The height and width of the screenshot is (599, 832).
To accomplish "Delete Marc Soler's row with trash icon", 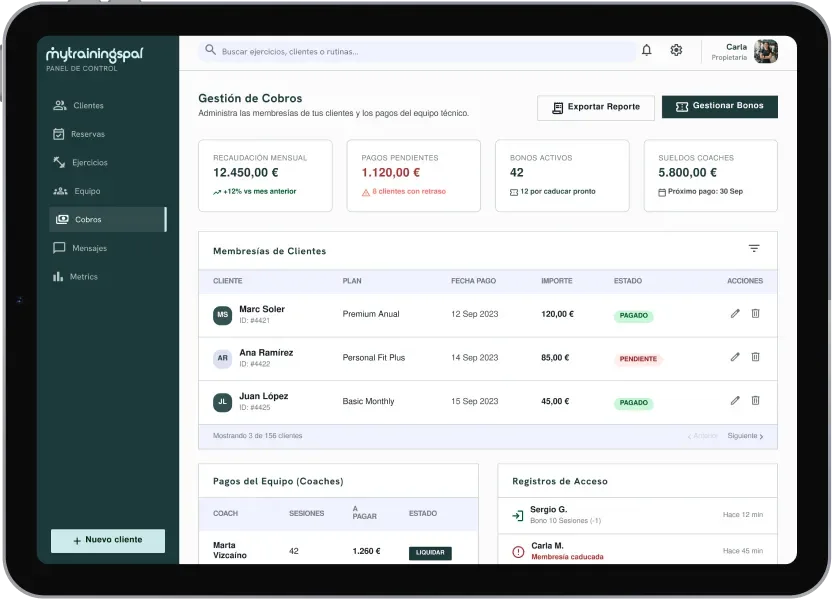I will click(x=755, y=314).
